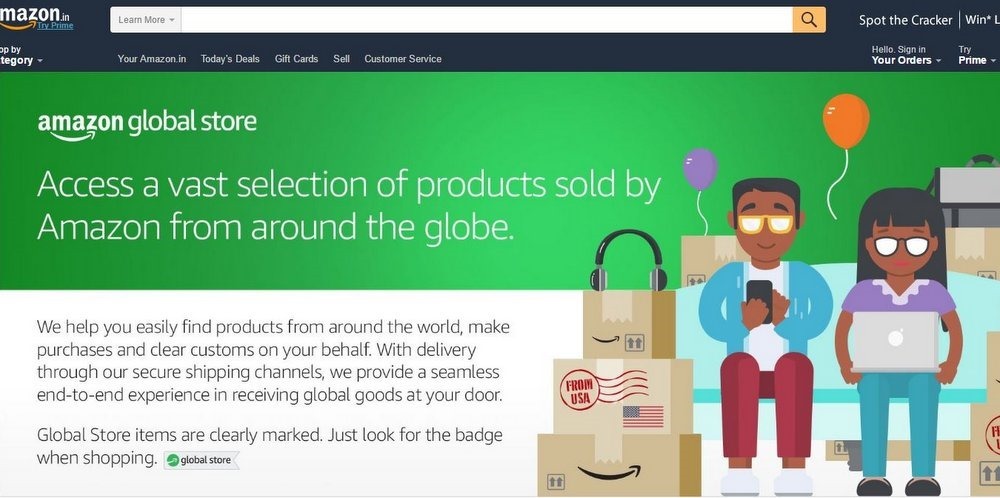Expand the Shop by Category menu
Viewport: 1000px width, 498px height.
(x=21, y=55)
